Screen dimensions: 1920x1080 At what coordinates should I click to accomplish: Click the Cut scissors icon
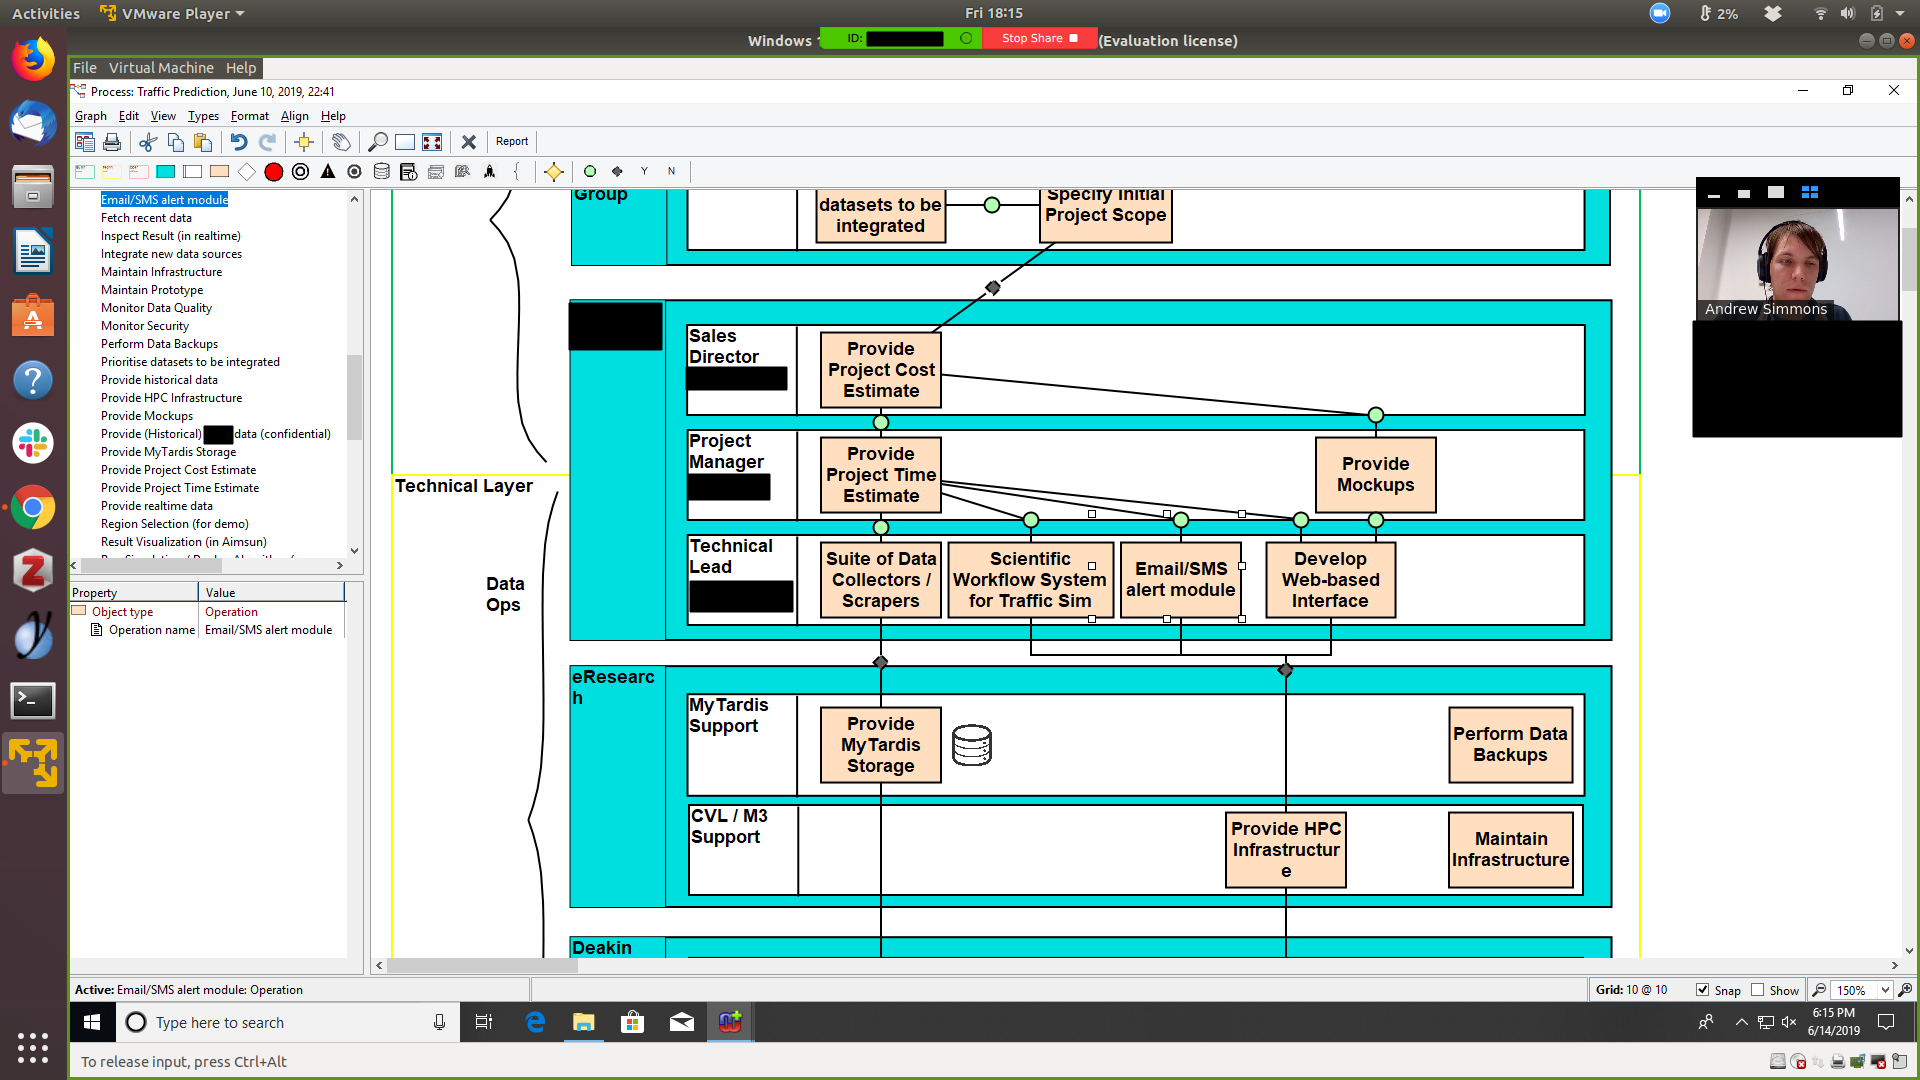(x=148, y=142)
